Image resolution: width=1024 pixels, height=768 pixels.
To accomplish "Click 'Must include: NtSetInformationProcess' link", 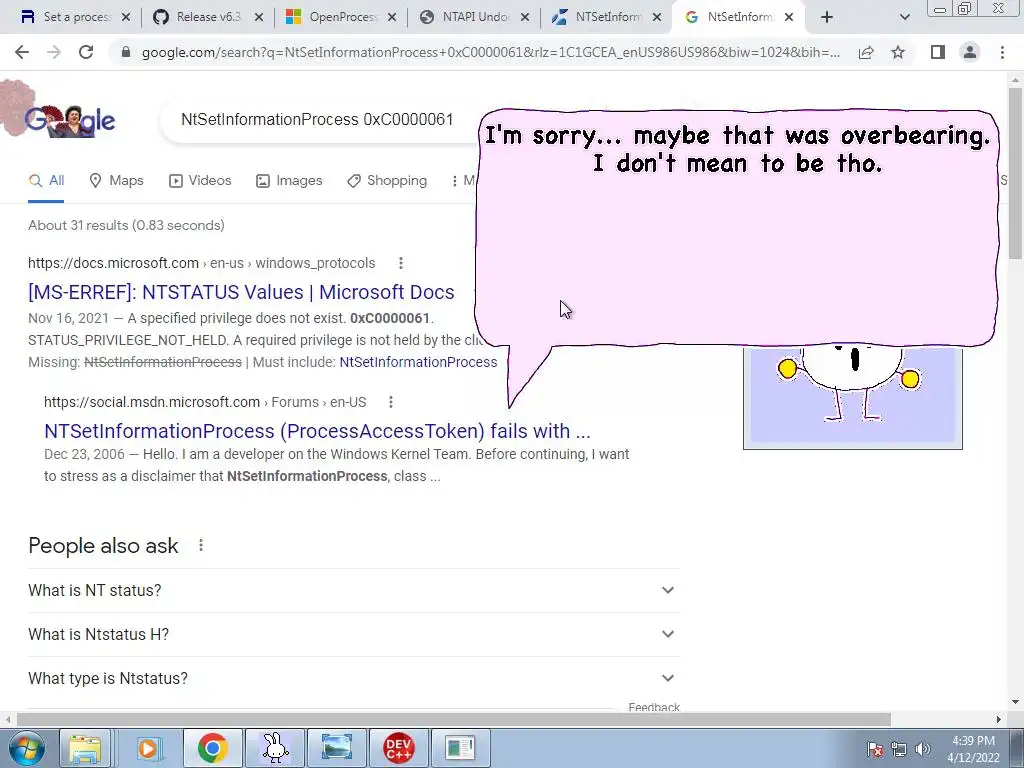I will [418, 362].
